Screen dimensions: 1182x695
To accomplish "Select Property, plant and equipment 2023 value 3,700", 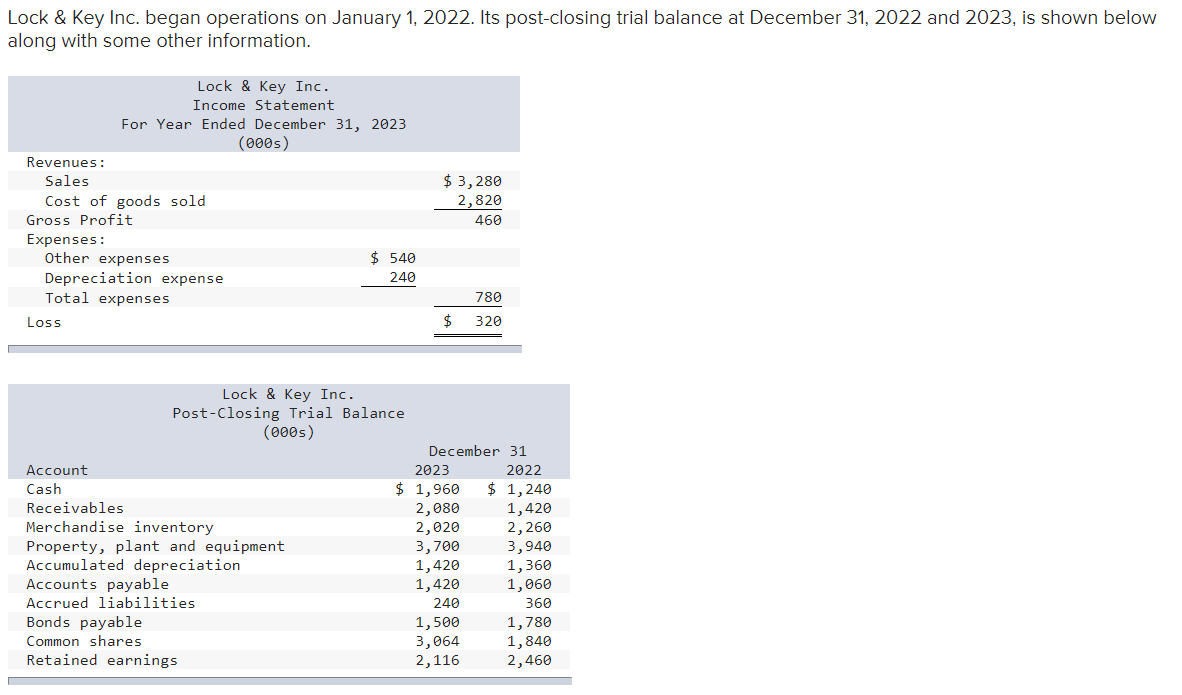I will 437,547.
